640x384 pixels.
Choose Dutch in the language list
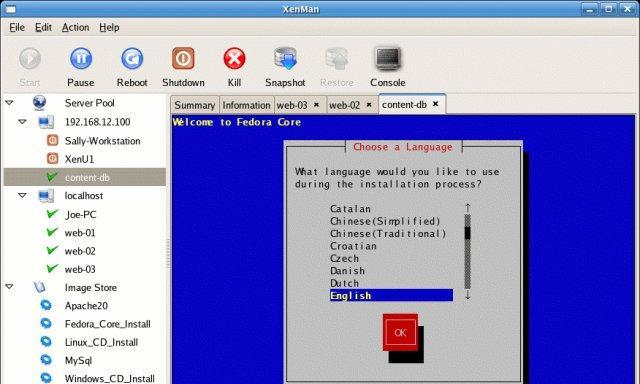(344, 283)
